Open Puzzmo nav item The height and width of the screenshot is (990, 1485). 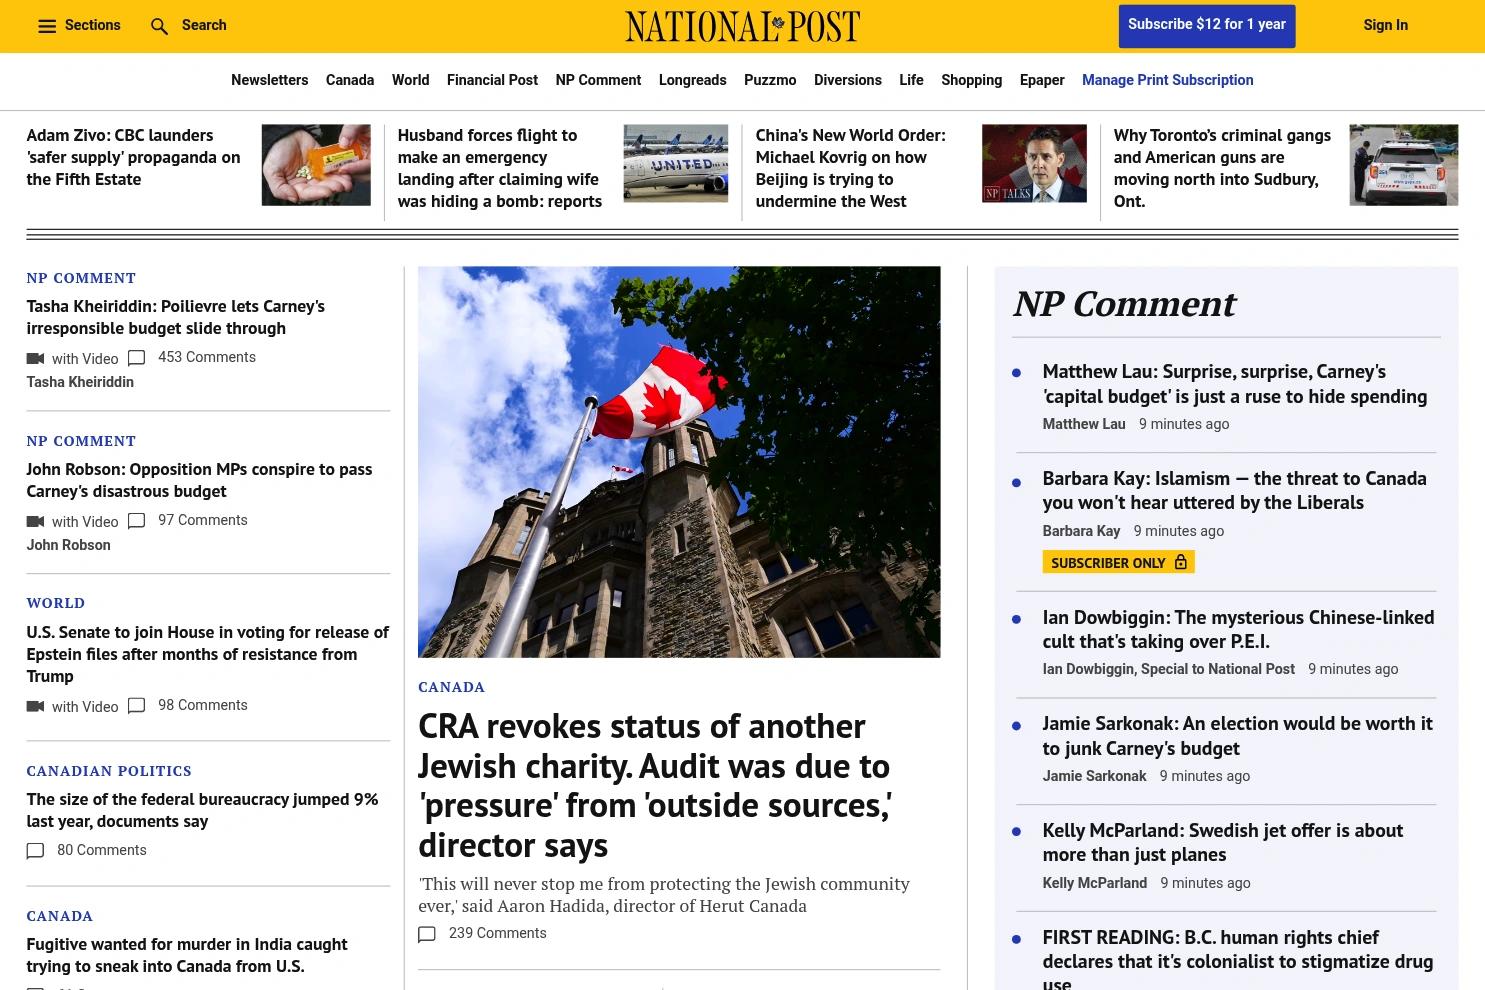(770, 80)
